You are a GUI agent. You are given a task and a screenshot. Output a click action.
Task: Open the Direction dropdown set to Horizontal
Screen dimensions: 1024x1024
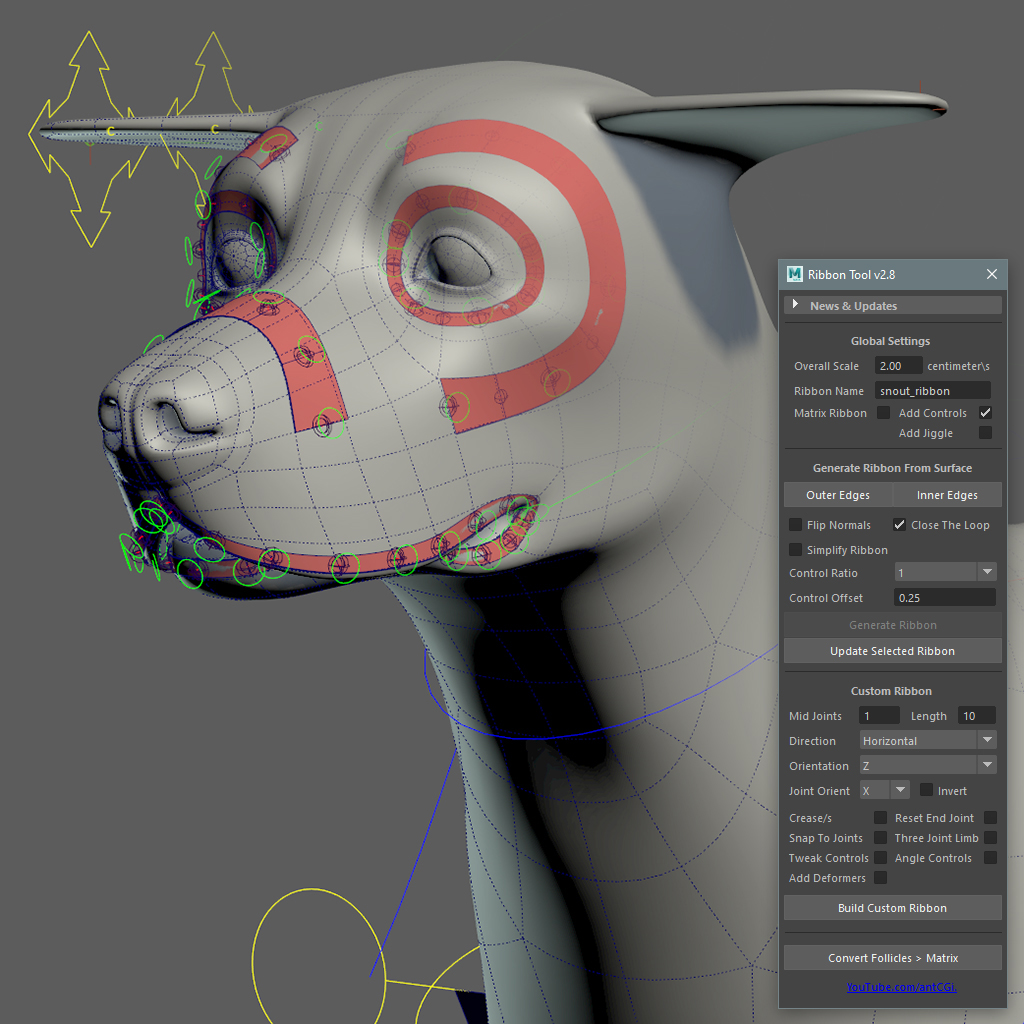pos(928,741)
